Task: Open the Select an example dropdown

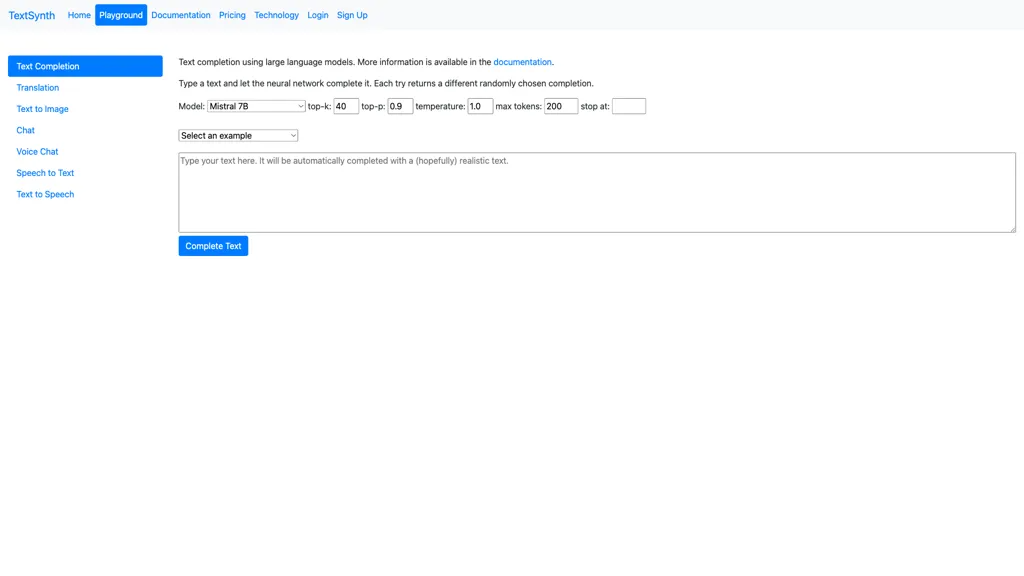Action: tap(238, 136)
